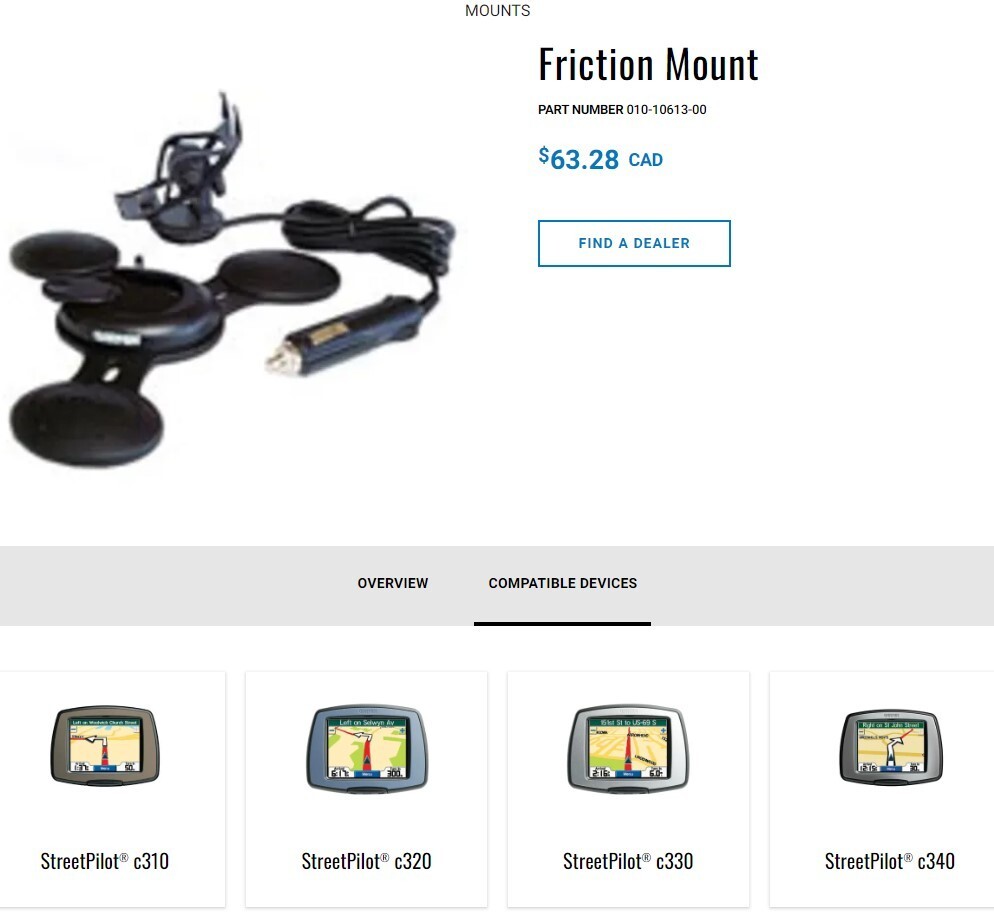Open the StreetPilot c340 device image
The height and width of the screenshot is (915, 994).
(890, 748)
